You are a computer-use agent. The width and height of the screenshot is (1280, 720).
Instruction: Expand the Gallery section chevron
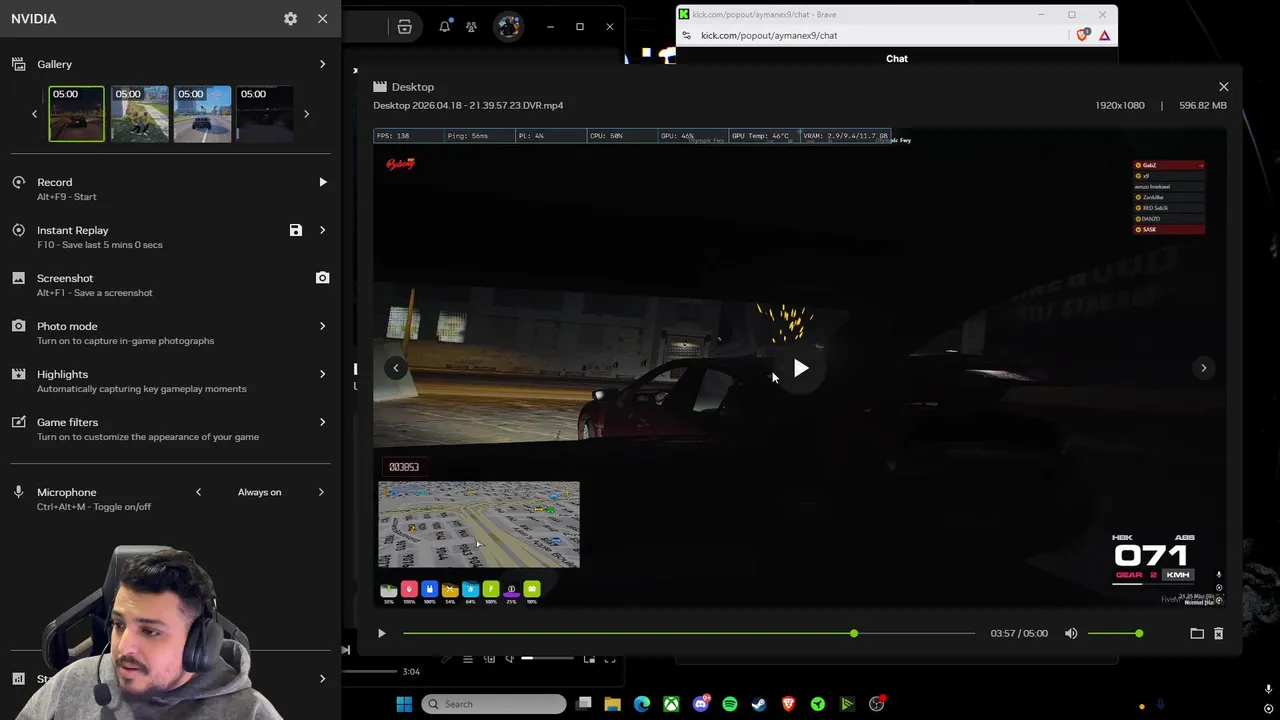[x=322, y=64]
